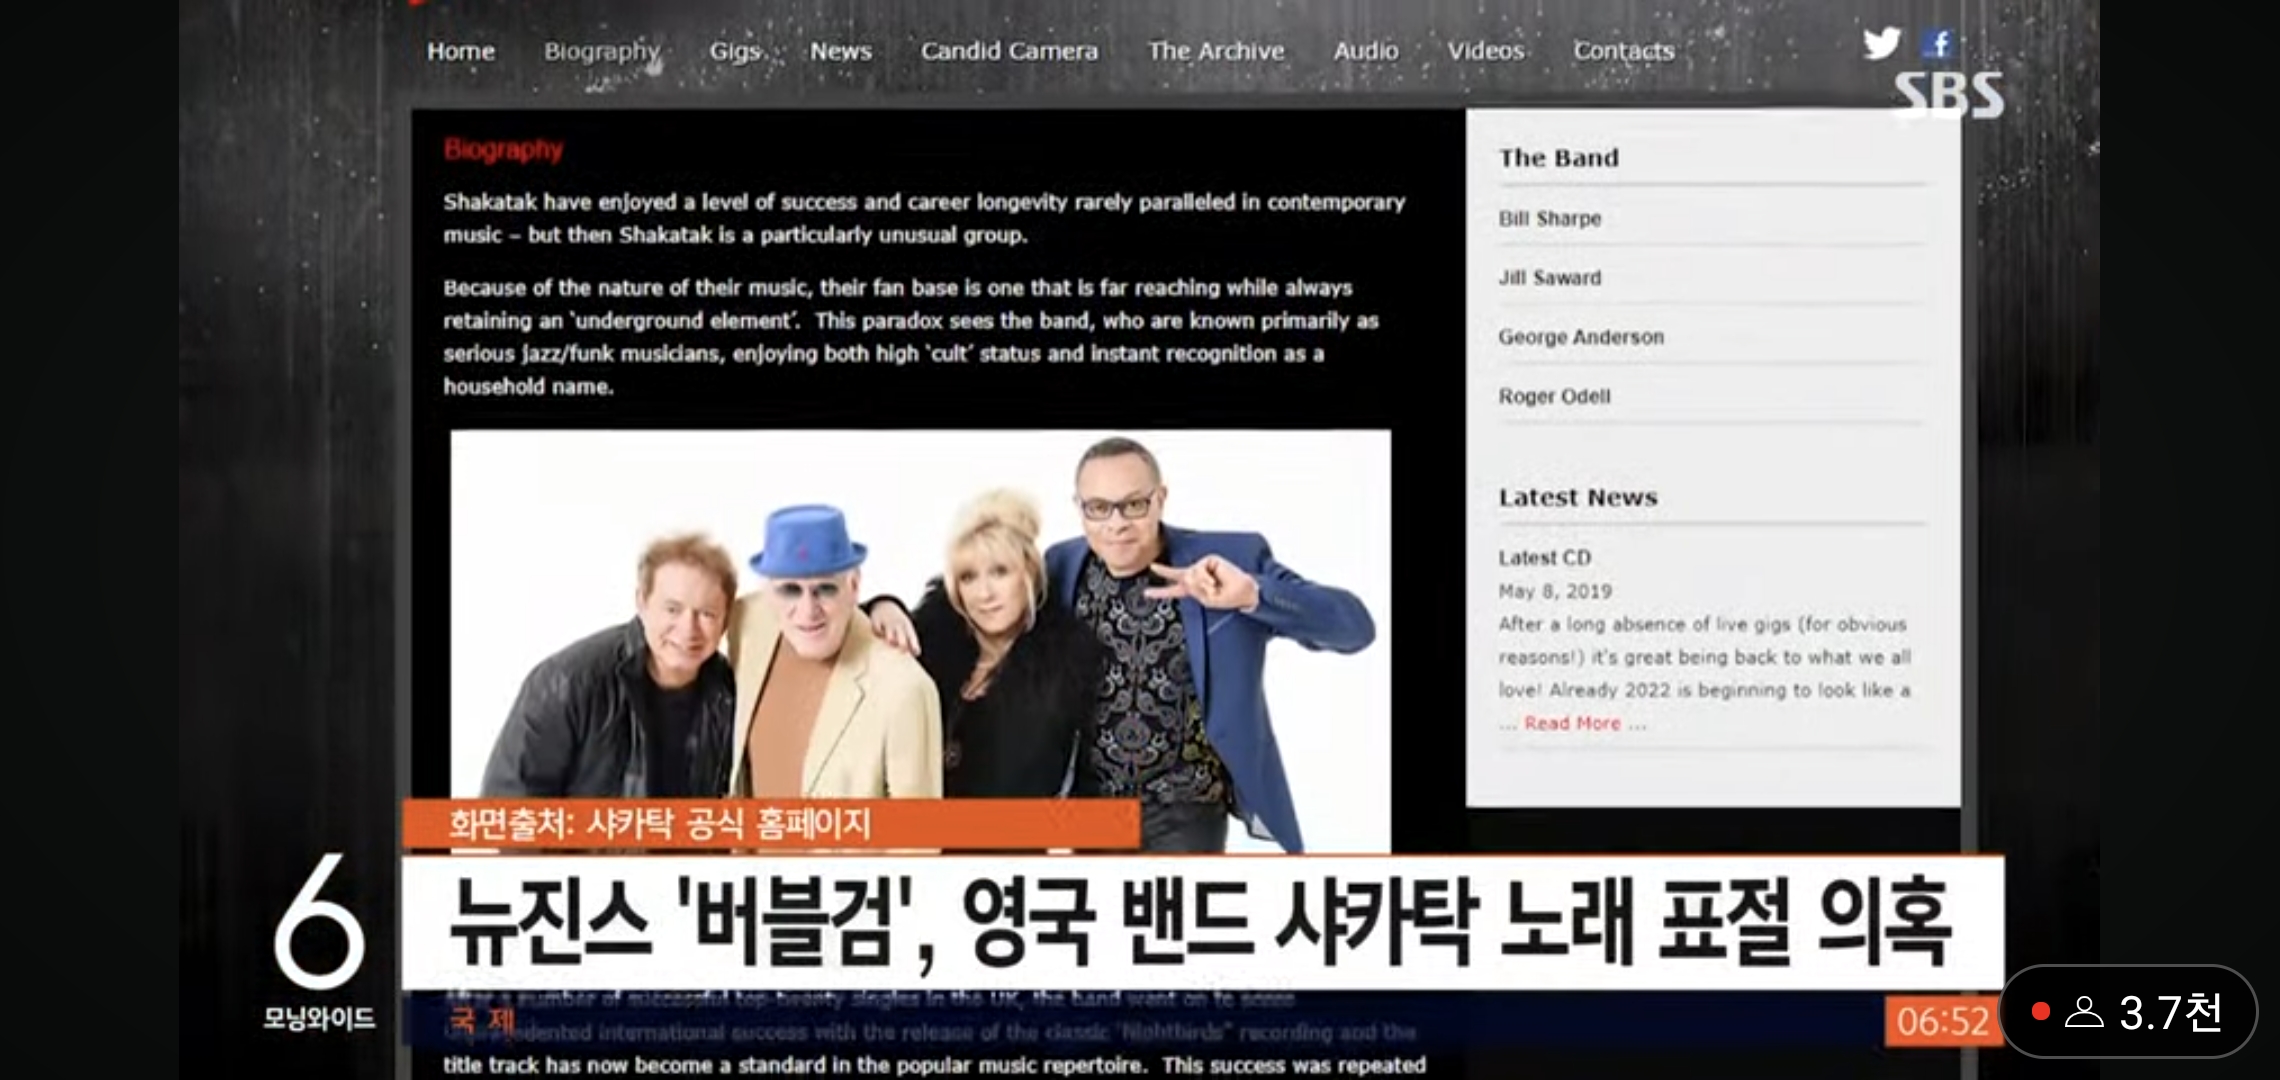2280x1080 pixels.
Task: Open the Latest CD news title
Action: pos(1545,558)
